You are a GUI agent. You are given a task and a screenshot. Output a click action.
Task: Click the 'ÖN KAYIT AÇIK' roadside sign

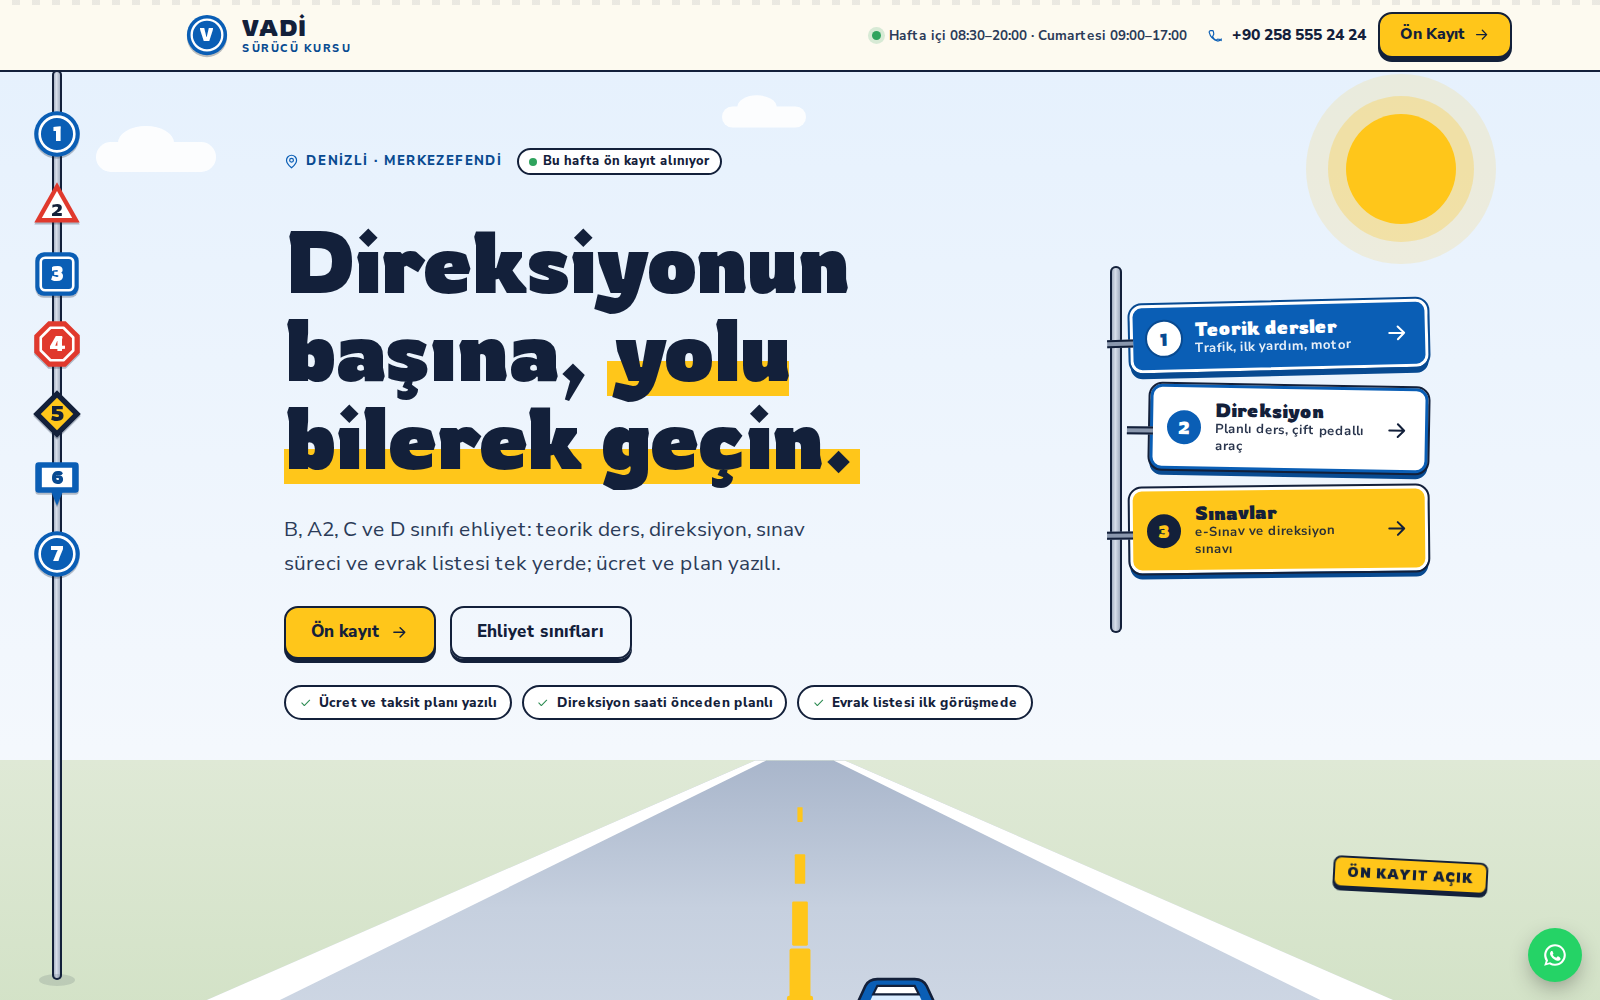[1410, 875]
